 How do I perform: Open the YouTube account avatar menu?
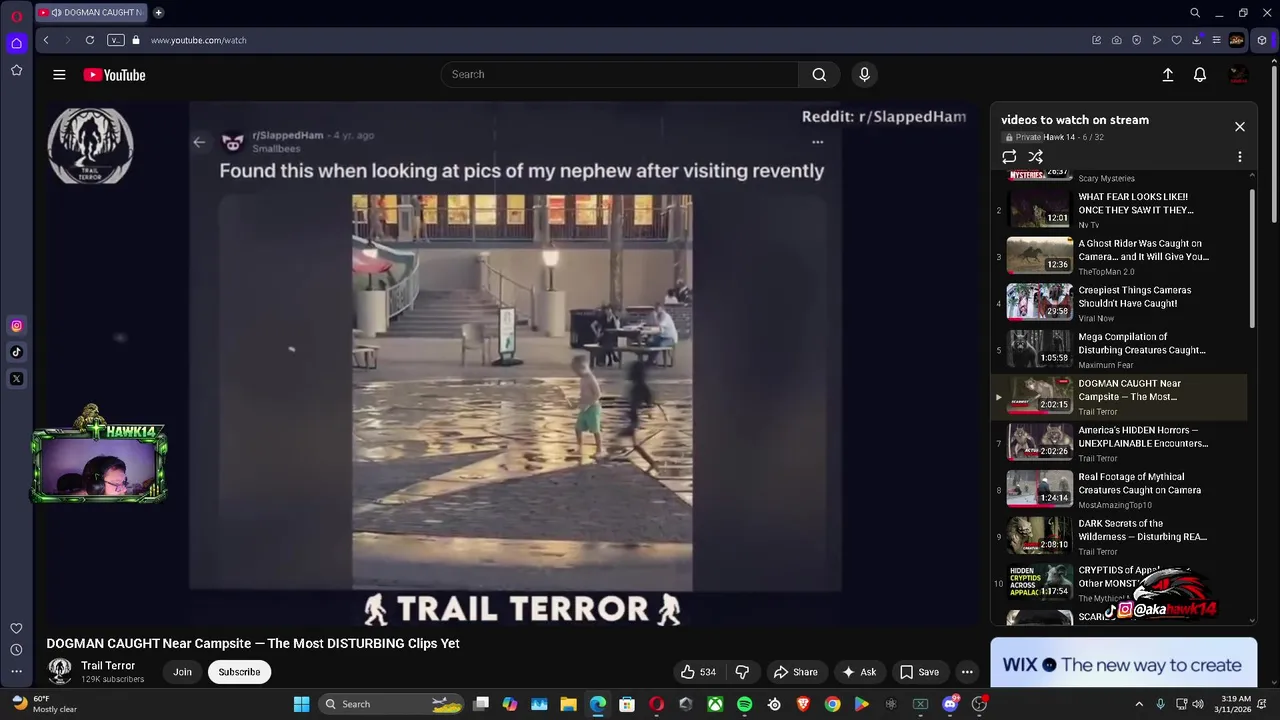(x=1238, y=75)
